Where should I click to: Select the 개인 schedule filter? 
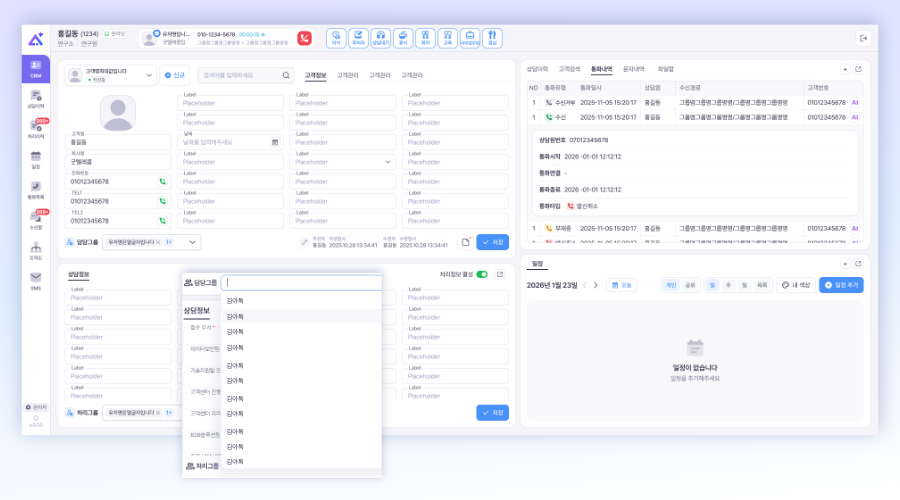coord(671,285)
